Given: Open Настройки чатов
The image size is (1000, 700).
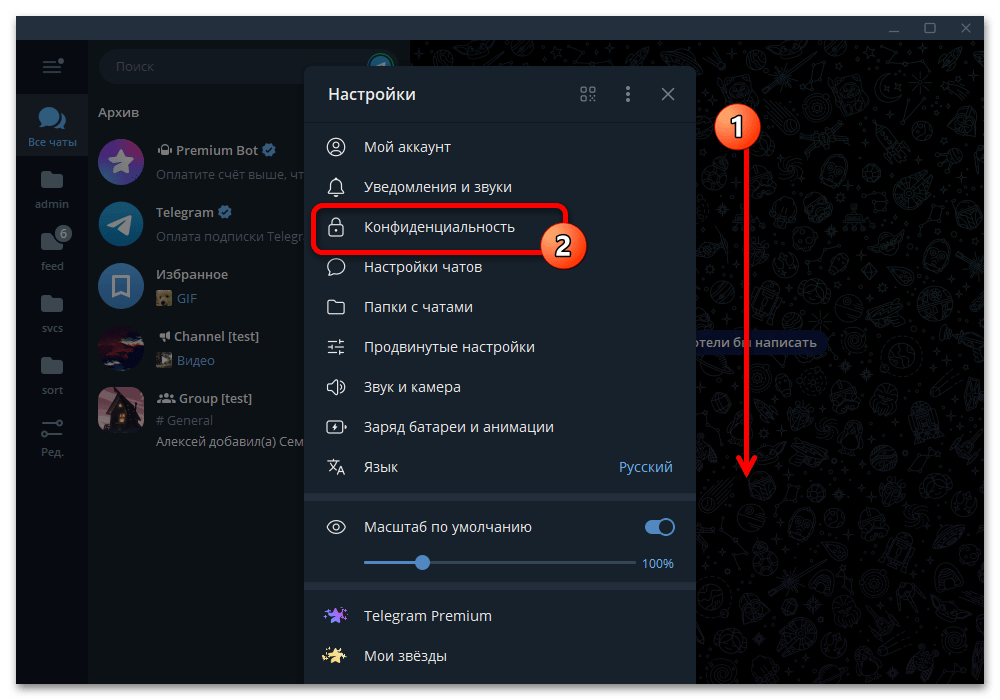Looking at the screenshot, I should pyautogui.click(x=499, y=267).
